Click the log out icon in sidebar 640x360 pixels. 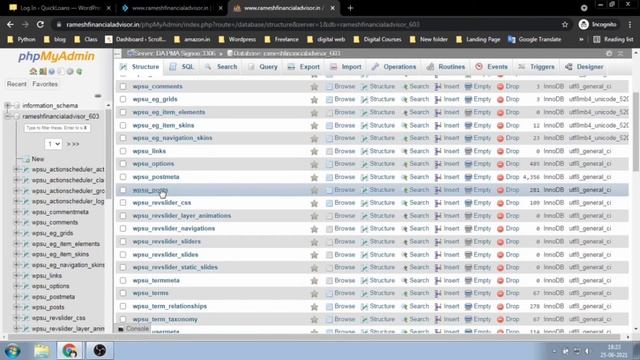[42, 71]
